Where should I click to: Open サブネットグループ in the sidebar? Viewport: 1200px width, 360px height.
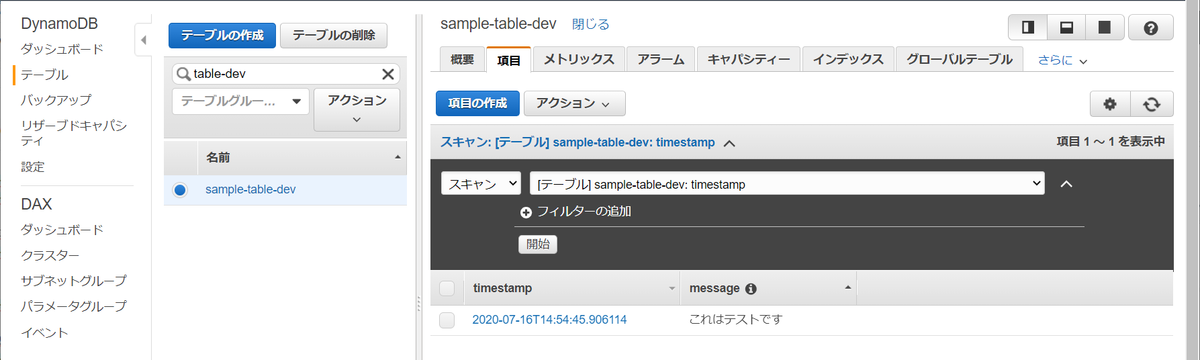click(x=74, y=281)
